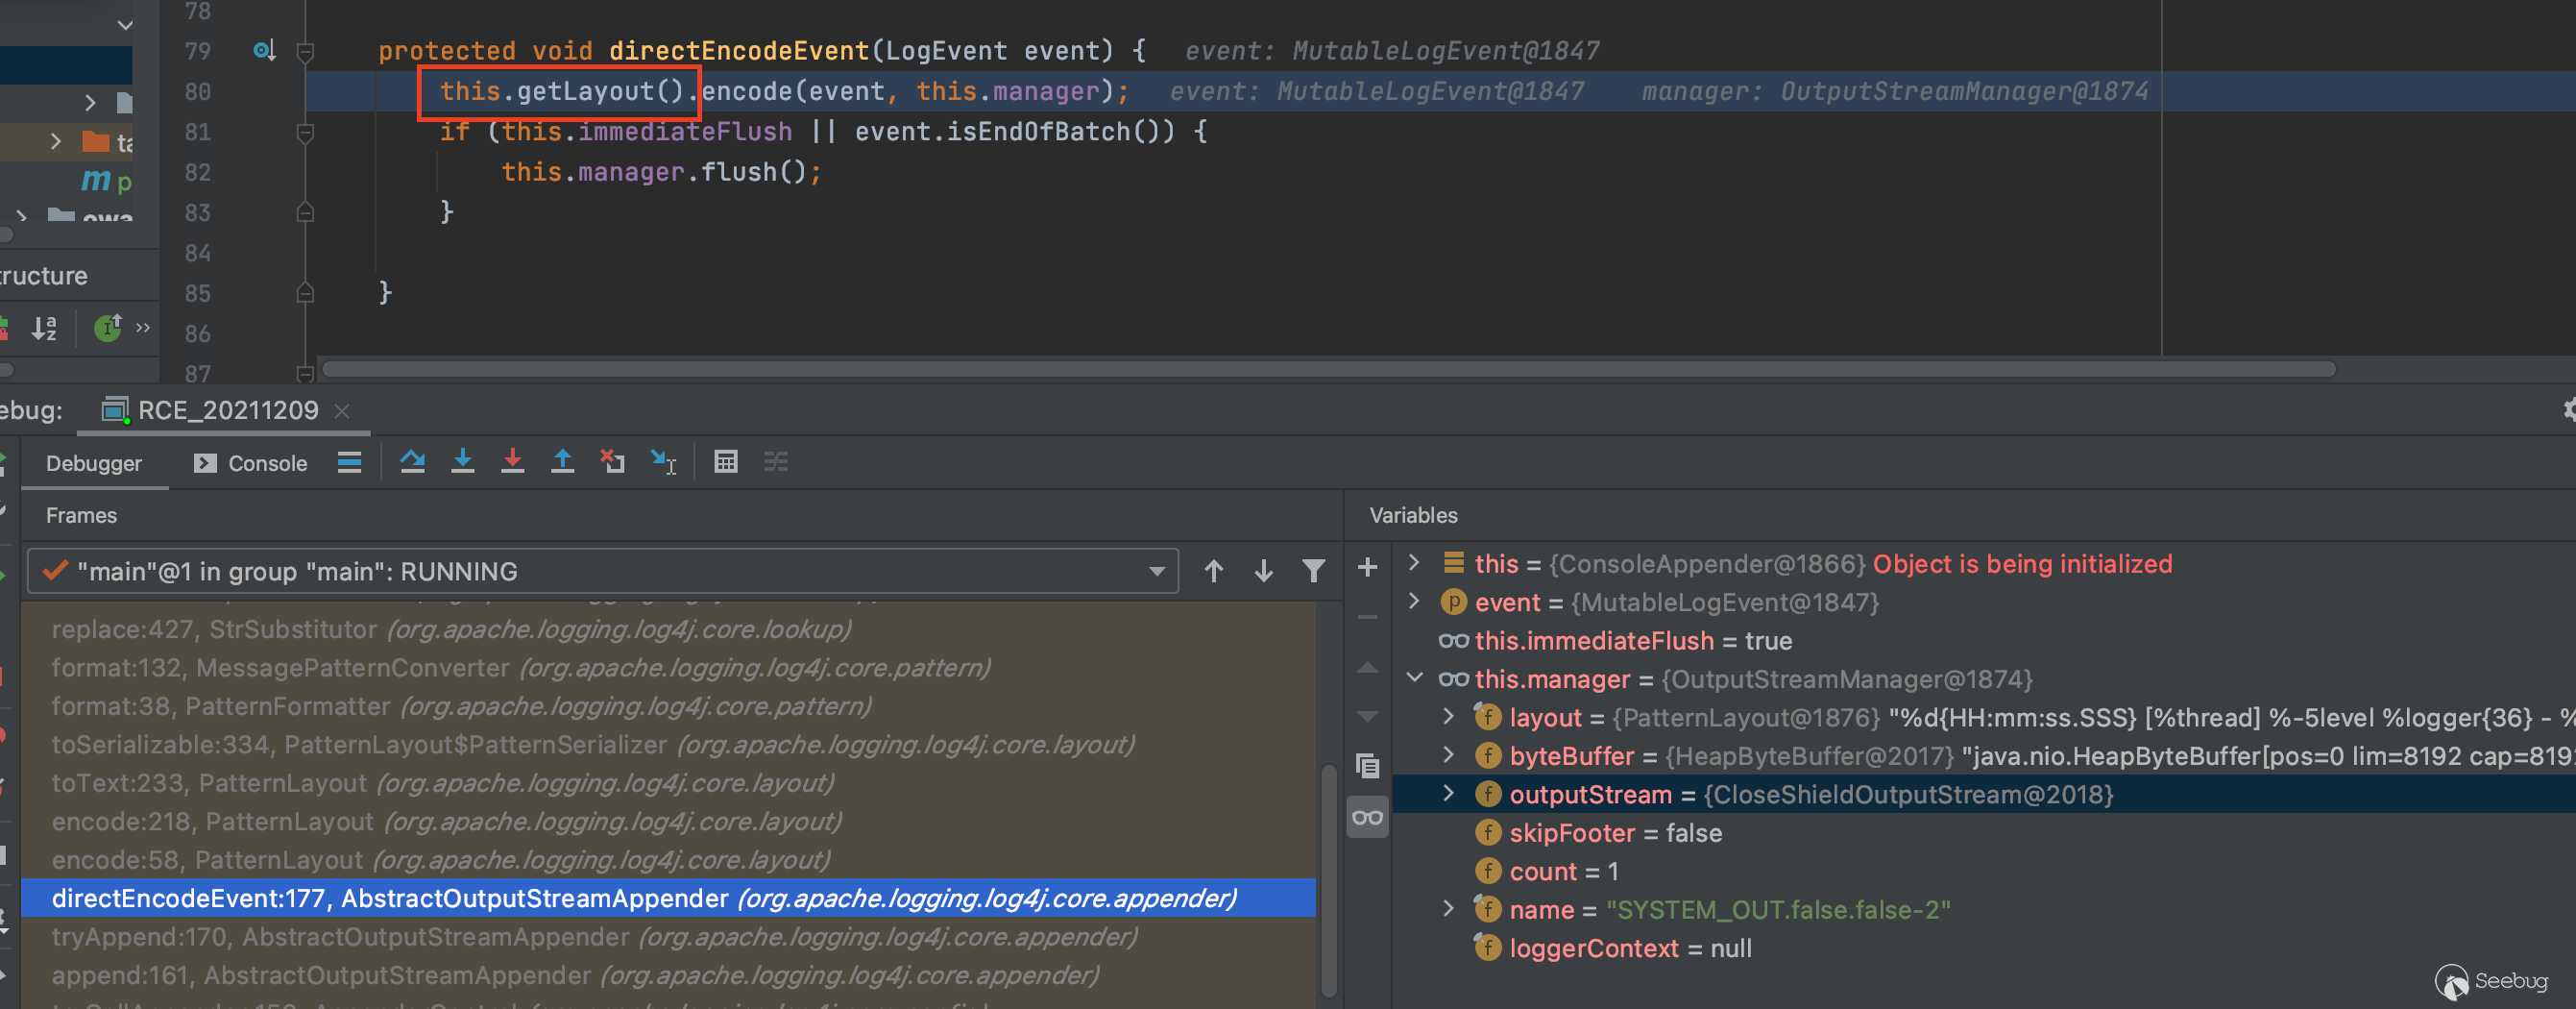This screenshot has width=2576, height=1009.
Task: Click the Run to Cursor icon
Action: (x=663, y=461)
